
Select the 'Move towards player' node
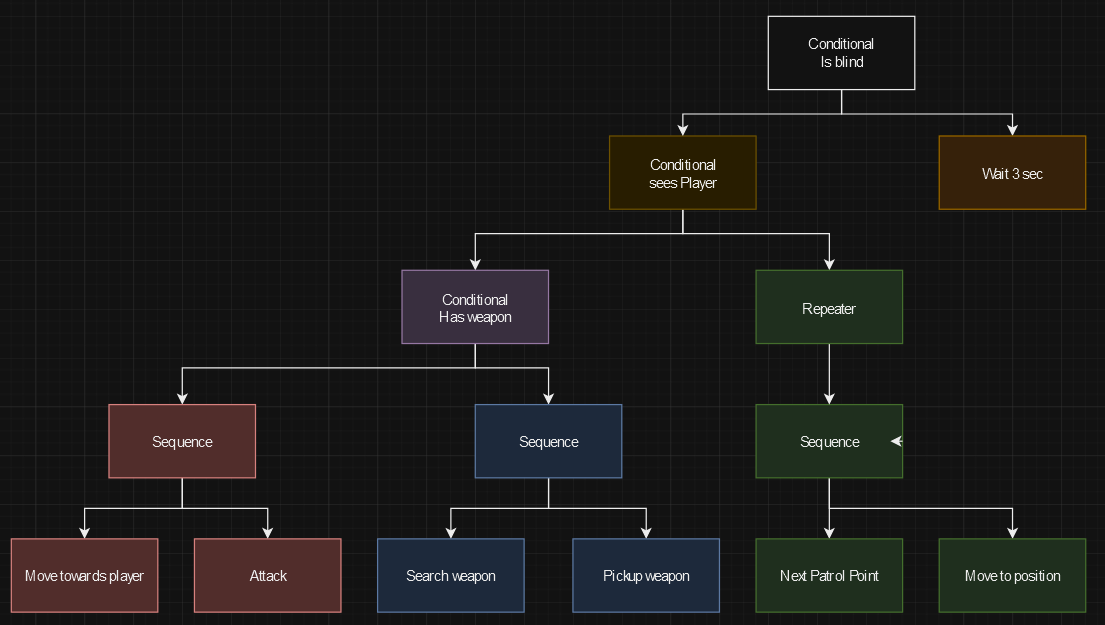(x=84, y=575)
